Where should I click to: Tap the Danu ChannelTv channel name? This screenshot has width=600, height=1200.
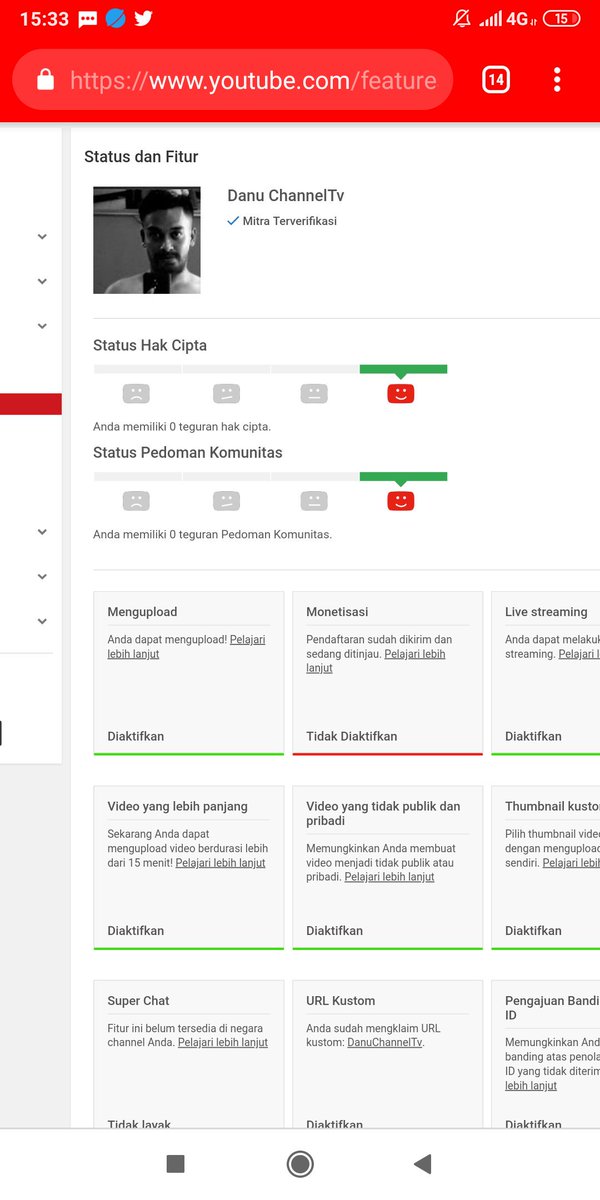coord(285,196)
